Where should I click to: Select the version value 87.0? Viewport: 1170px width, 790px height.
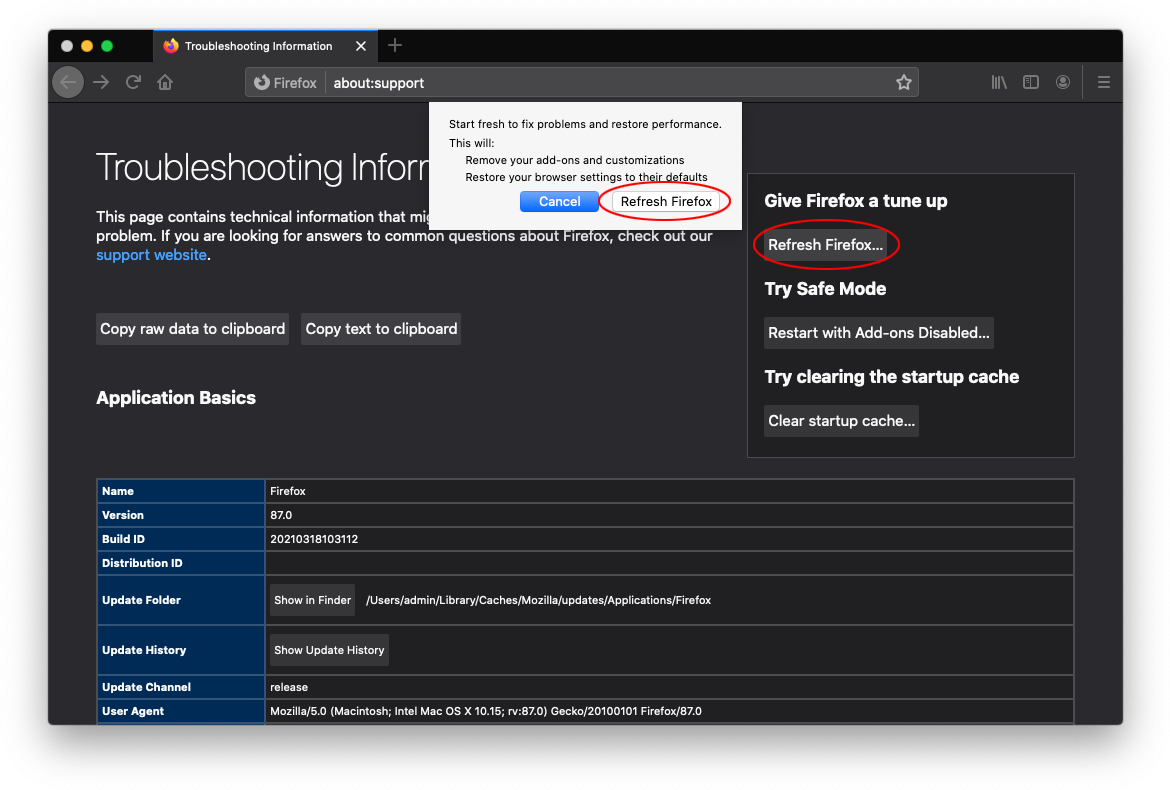click(281, 515)
